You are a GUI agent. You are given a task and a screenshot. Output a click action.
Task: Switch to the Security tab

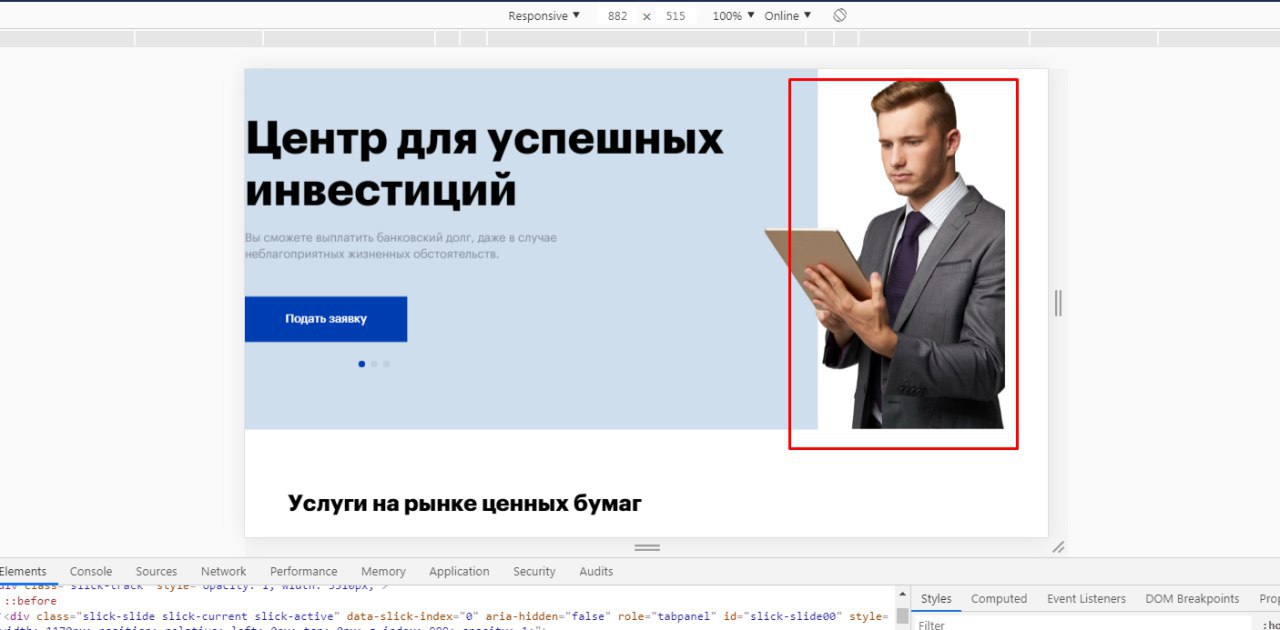pyautogui.click(x=534, y=571)
